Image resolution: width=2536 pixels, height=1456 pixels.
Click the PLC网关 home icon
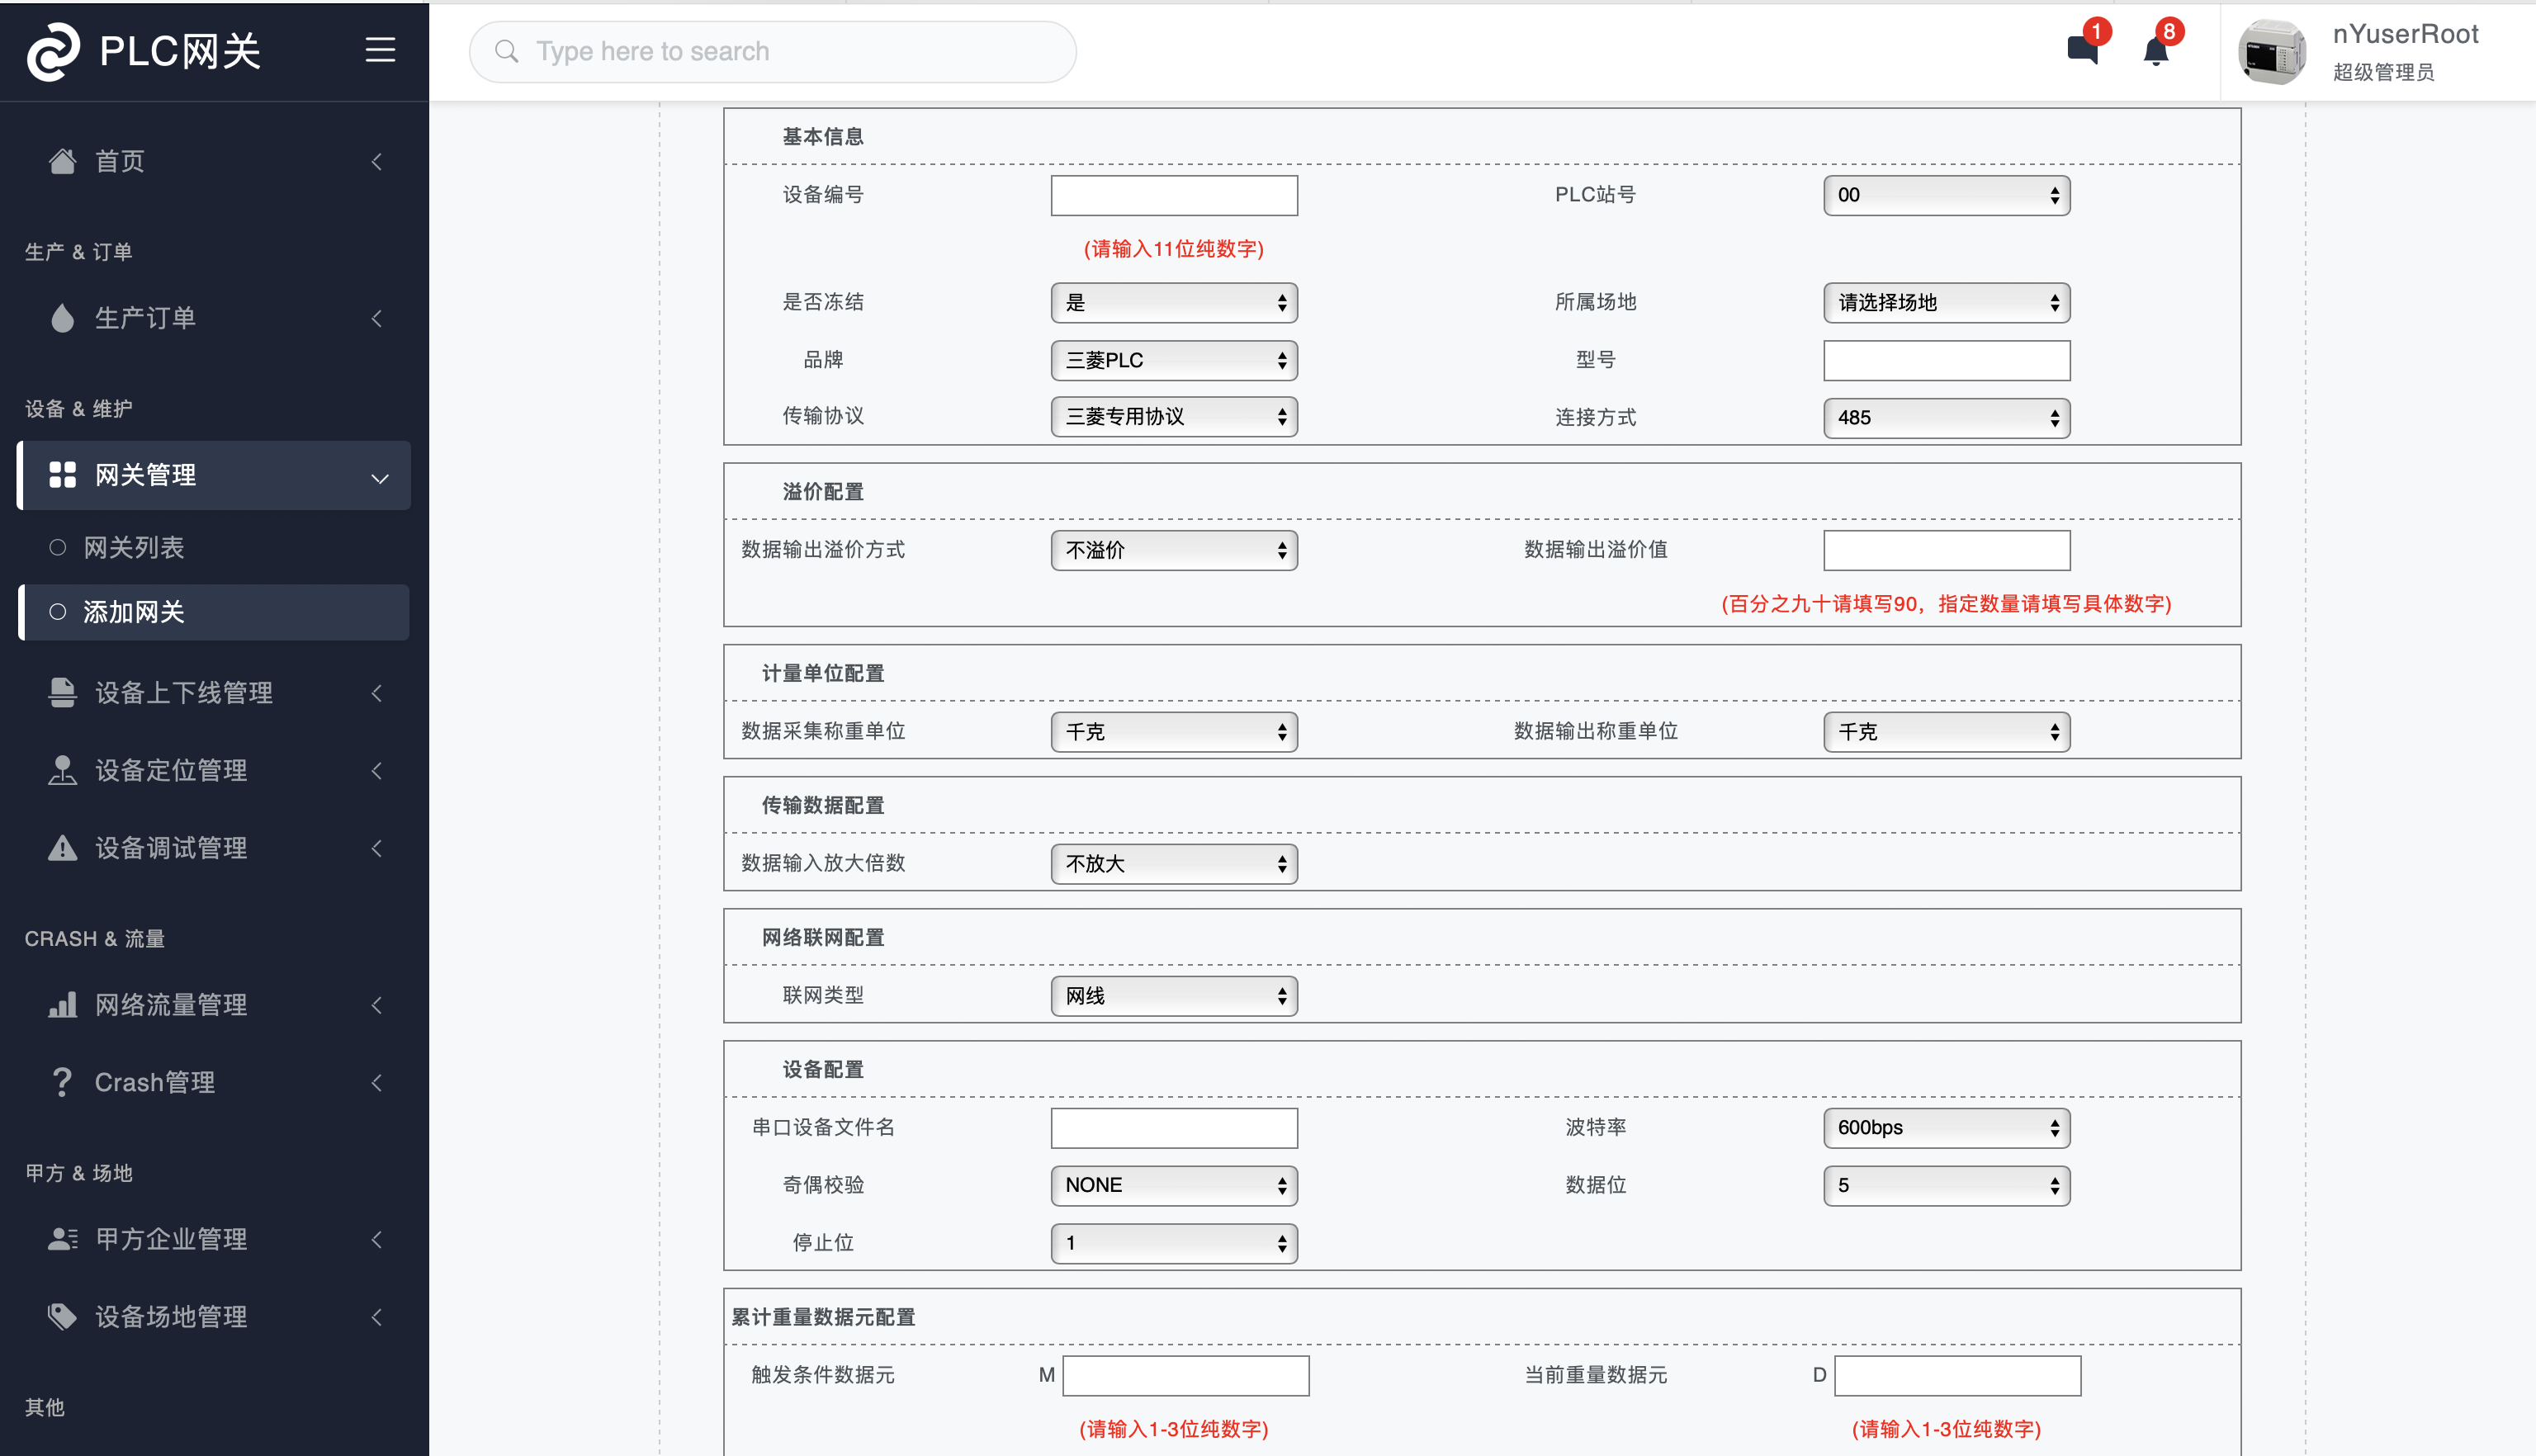click(50, 50)
